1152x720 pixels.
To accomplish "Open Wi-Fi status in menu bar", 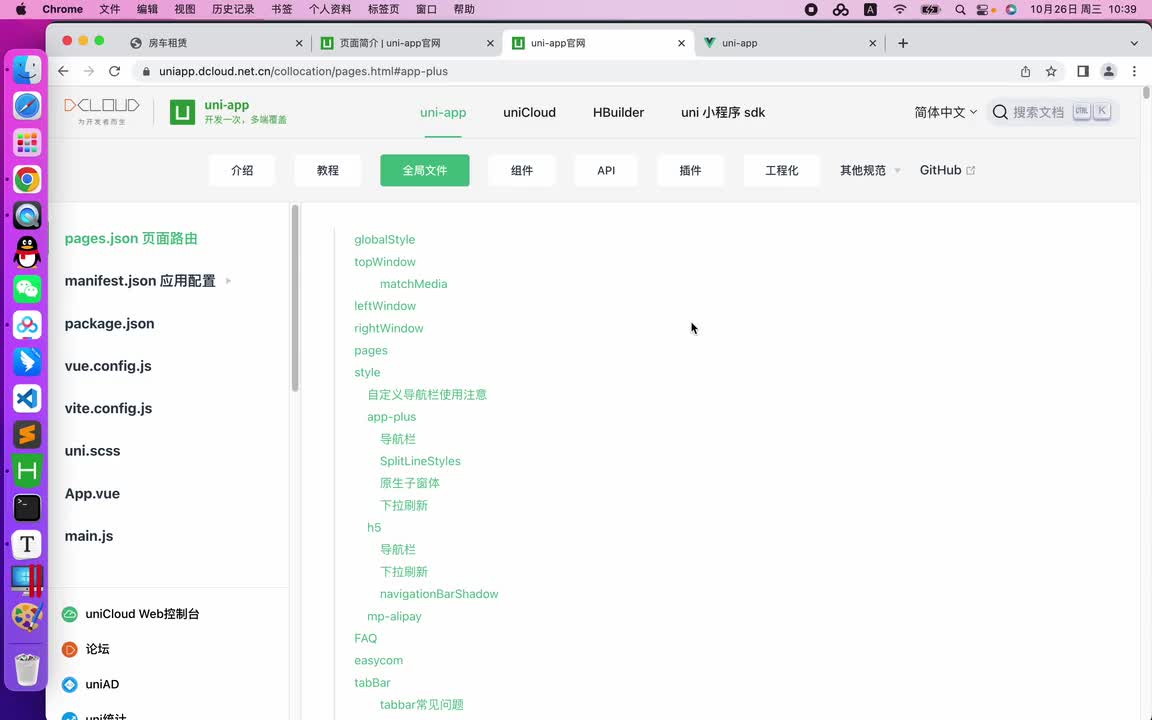I will 900,10.
